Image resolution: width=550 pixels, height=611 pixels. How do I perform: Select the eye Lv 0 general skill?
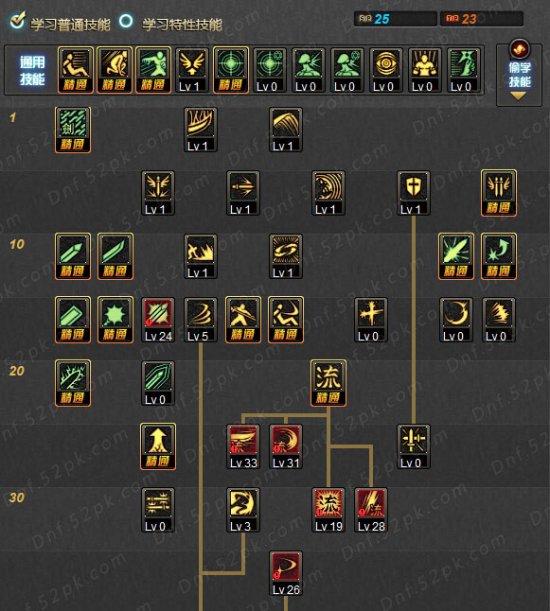386,70
